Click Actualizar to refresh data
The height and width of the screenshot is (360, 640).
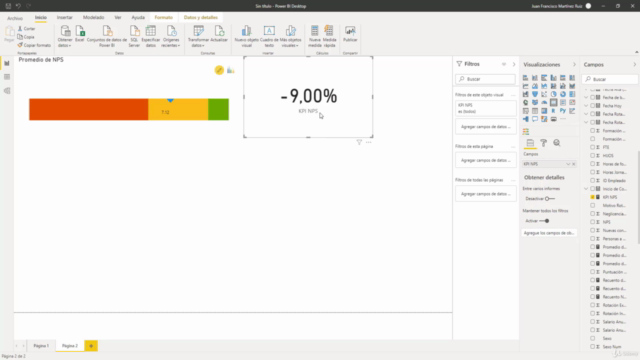219,33
